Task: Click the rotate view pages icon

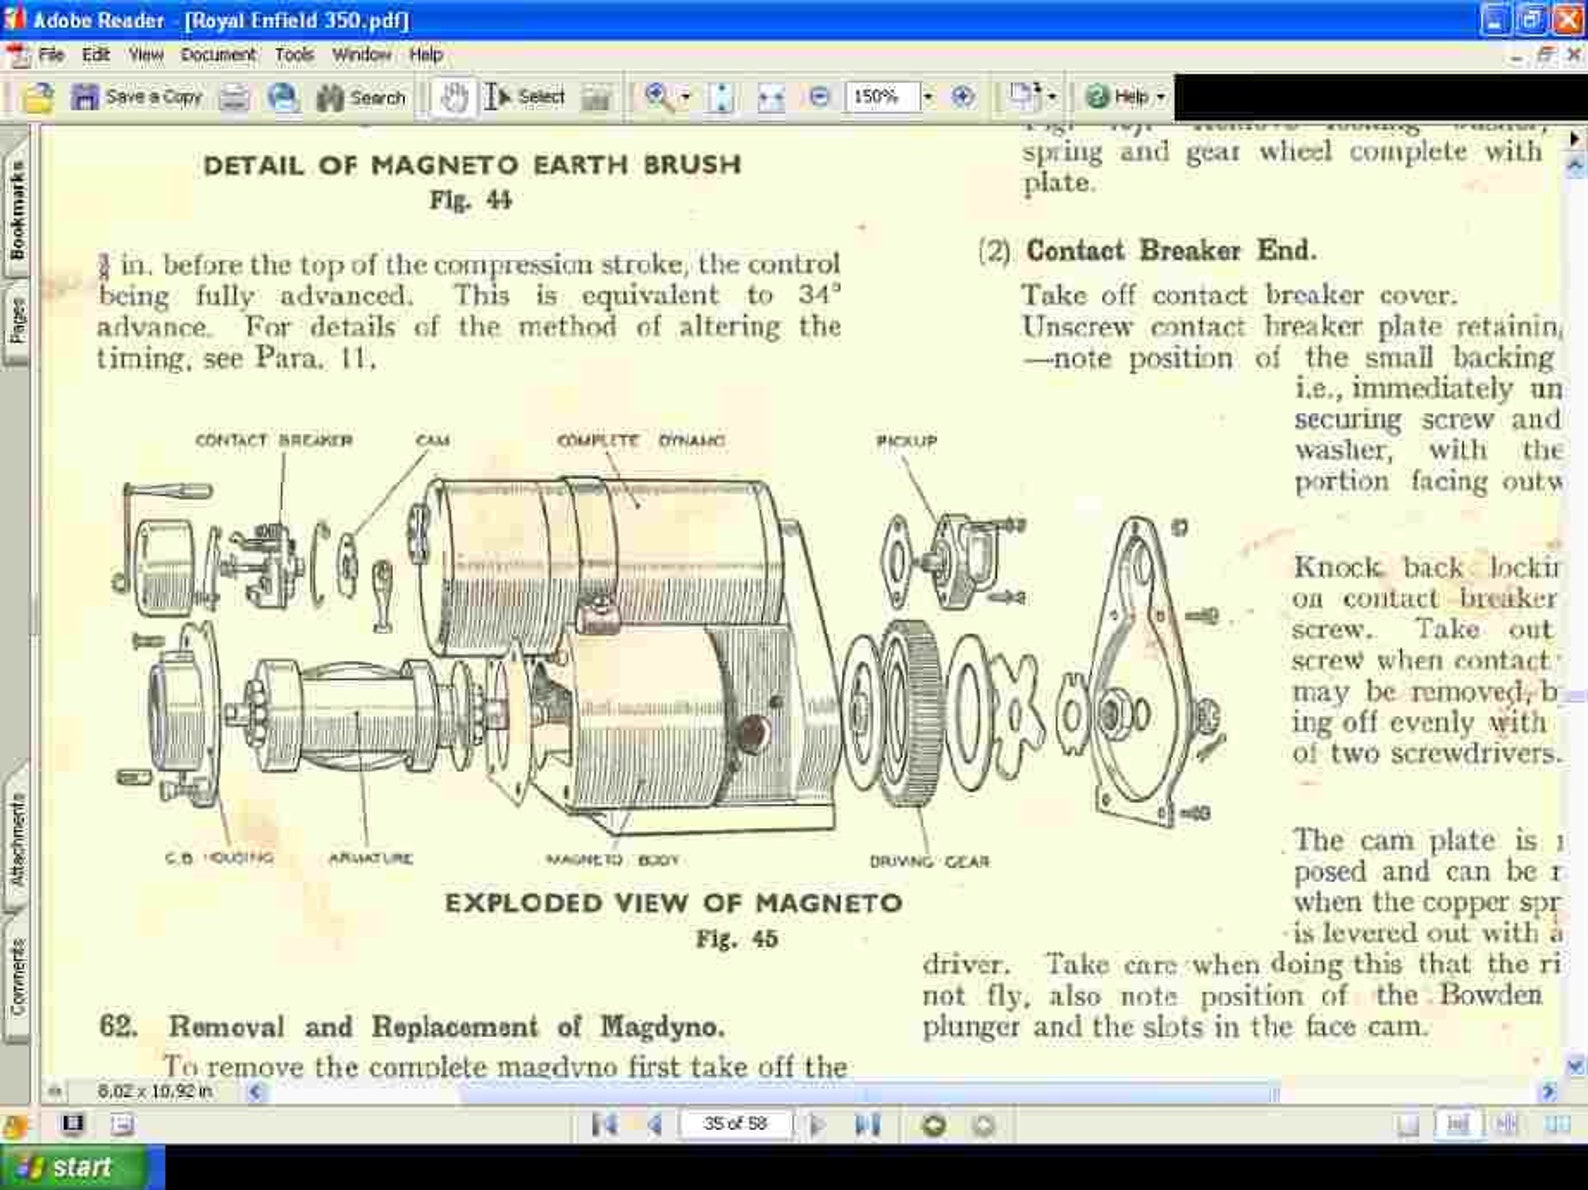Action: click(1023, 96)
